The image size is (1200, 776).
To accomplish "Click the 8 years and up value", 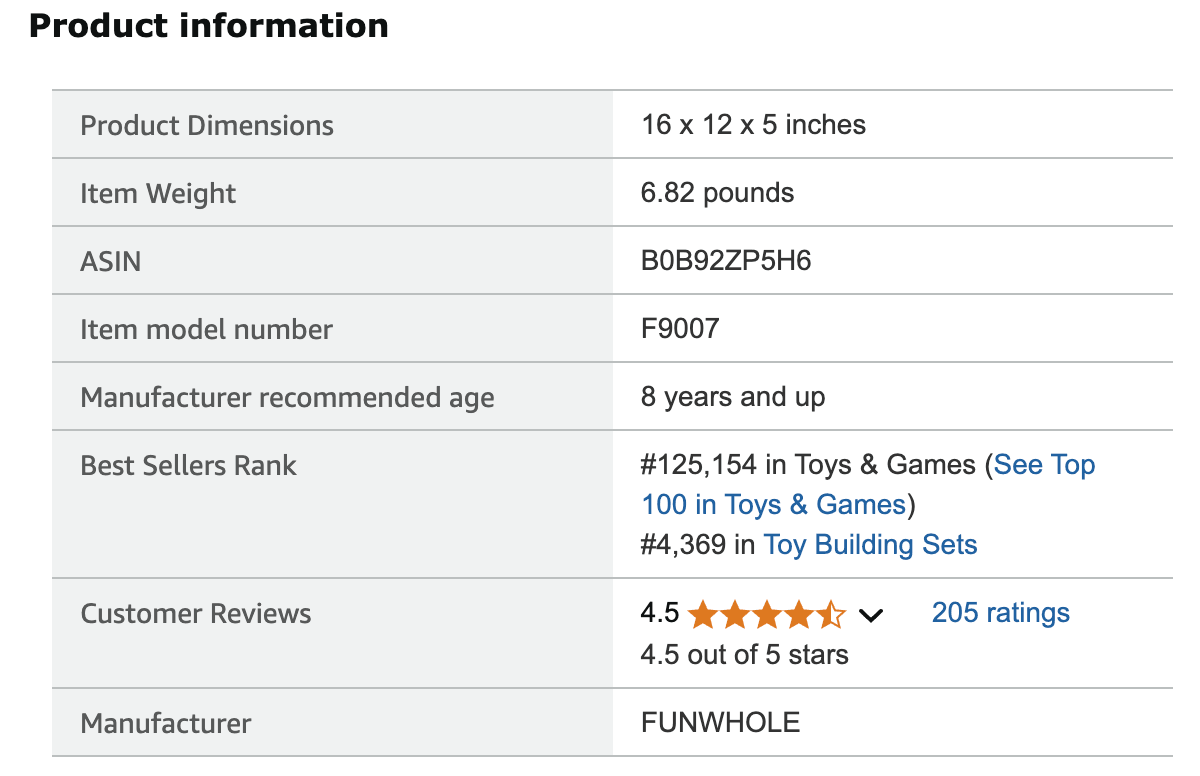I will (733, 397).
